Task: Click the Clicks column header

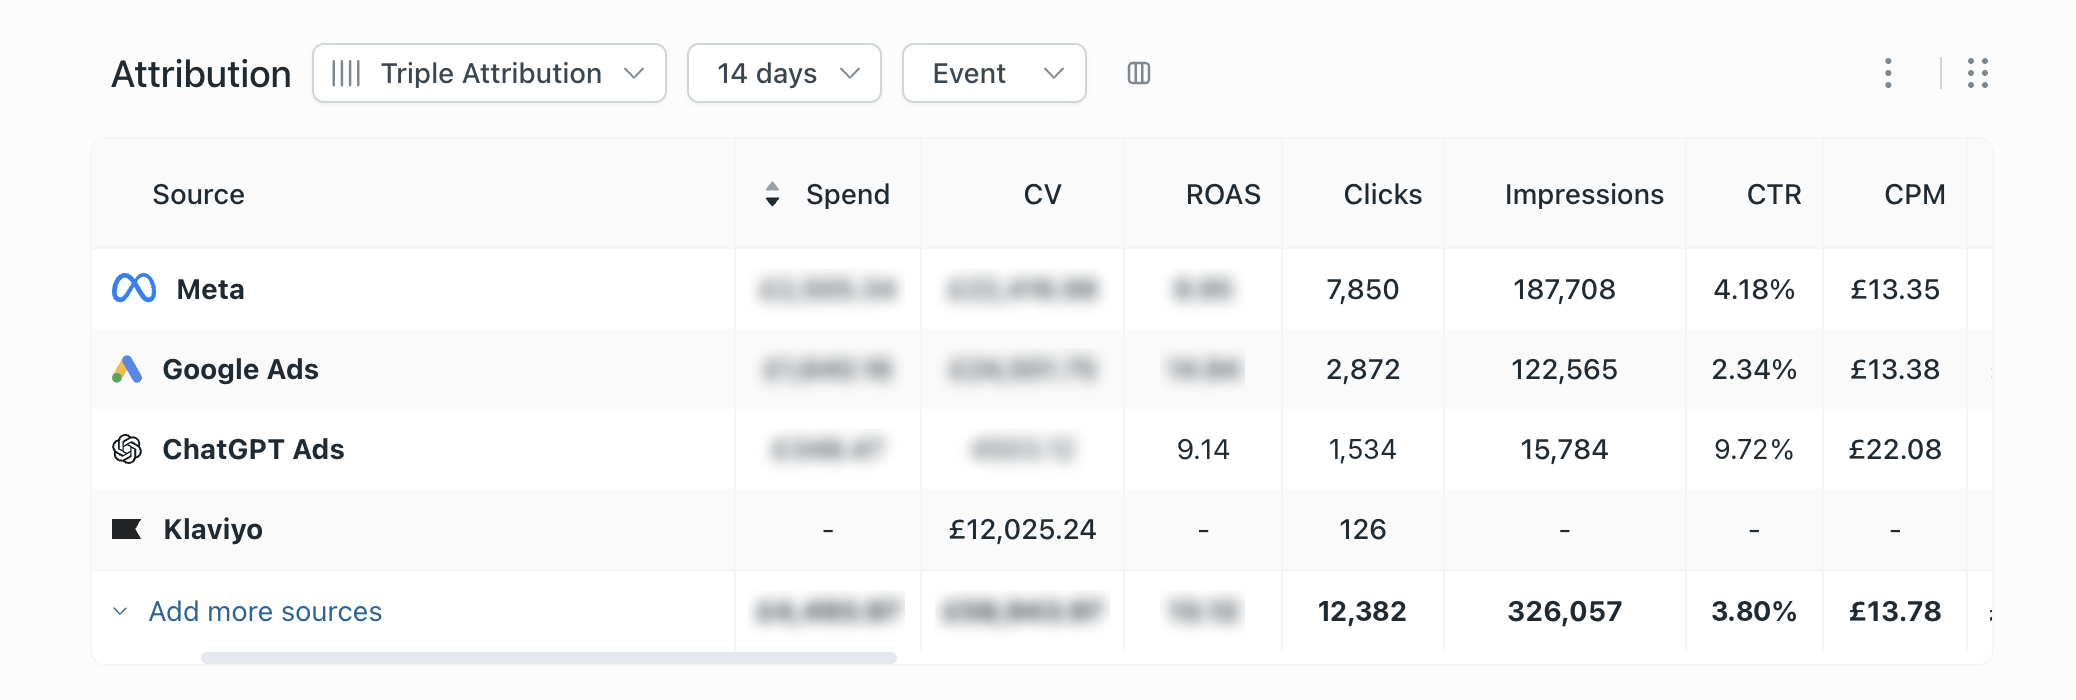Action: click(1382, 194)
